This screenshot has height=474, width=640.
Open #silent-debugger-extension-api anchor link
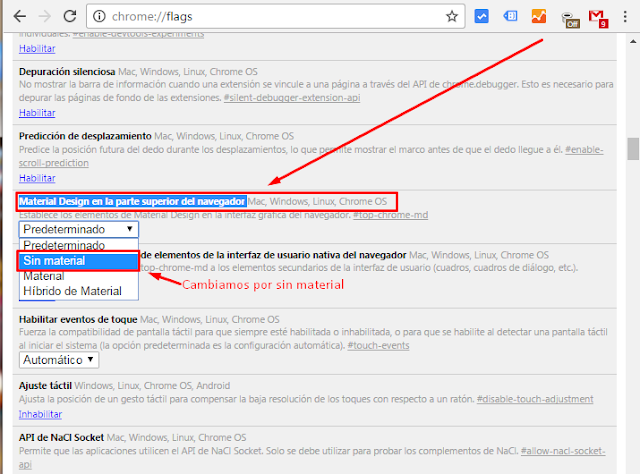292,98
